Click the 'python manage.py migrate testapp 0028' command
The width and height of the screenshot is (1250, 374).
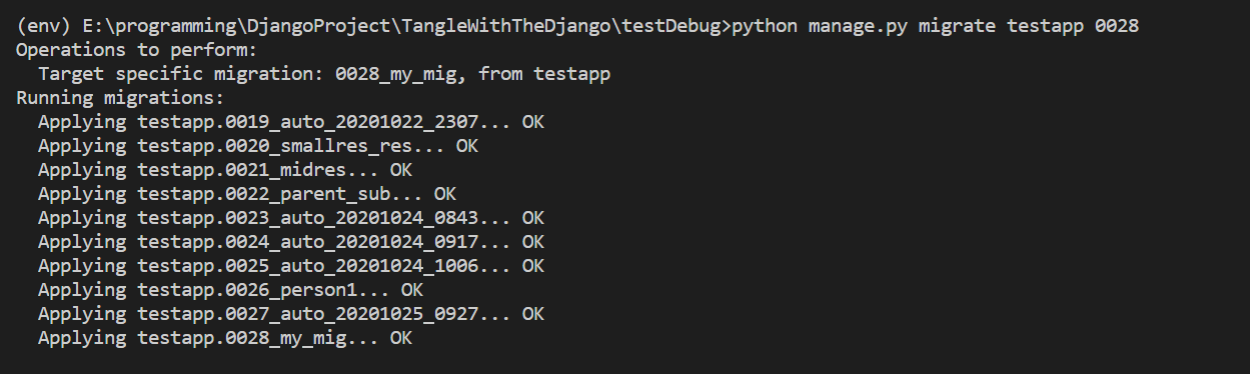coord(935,26)
